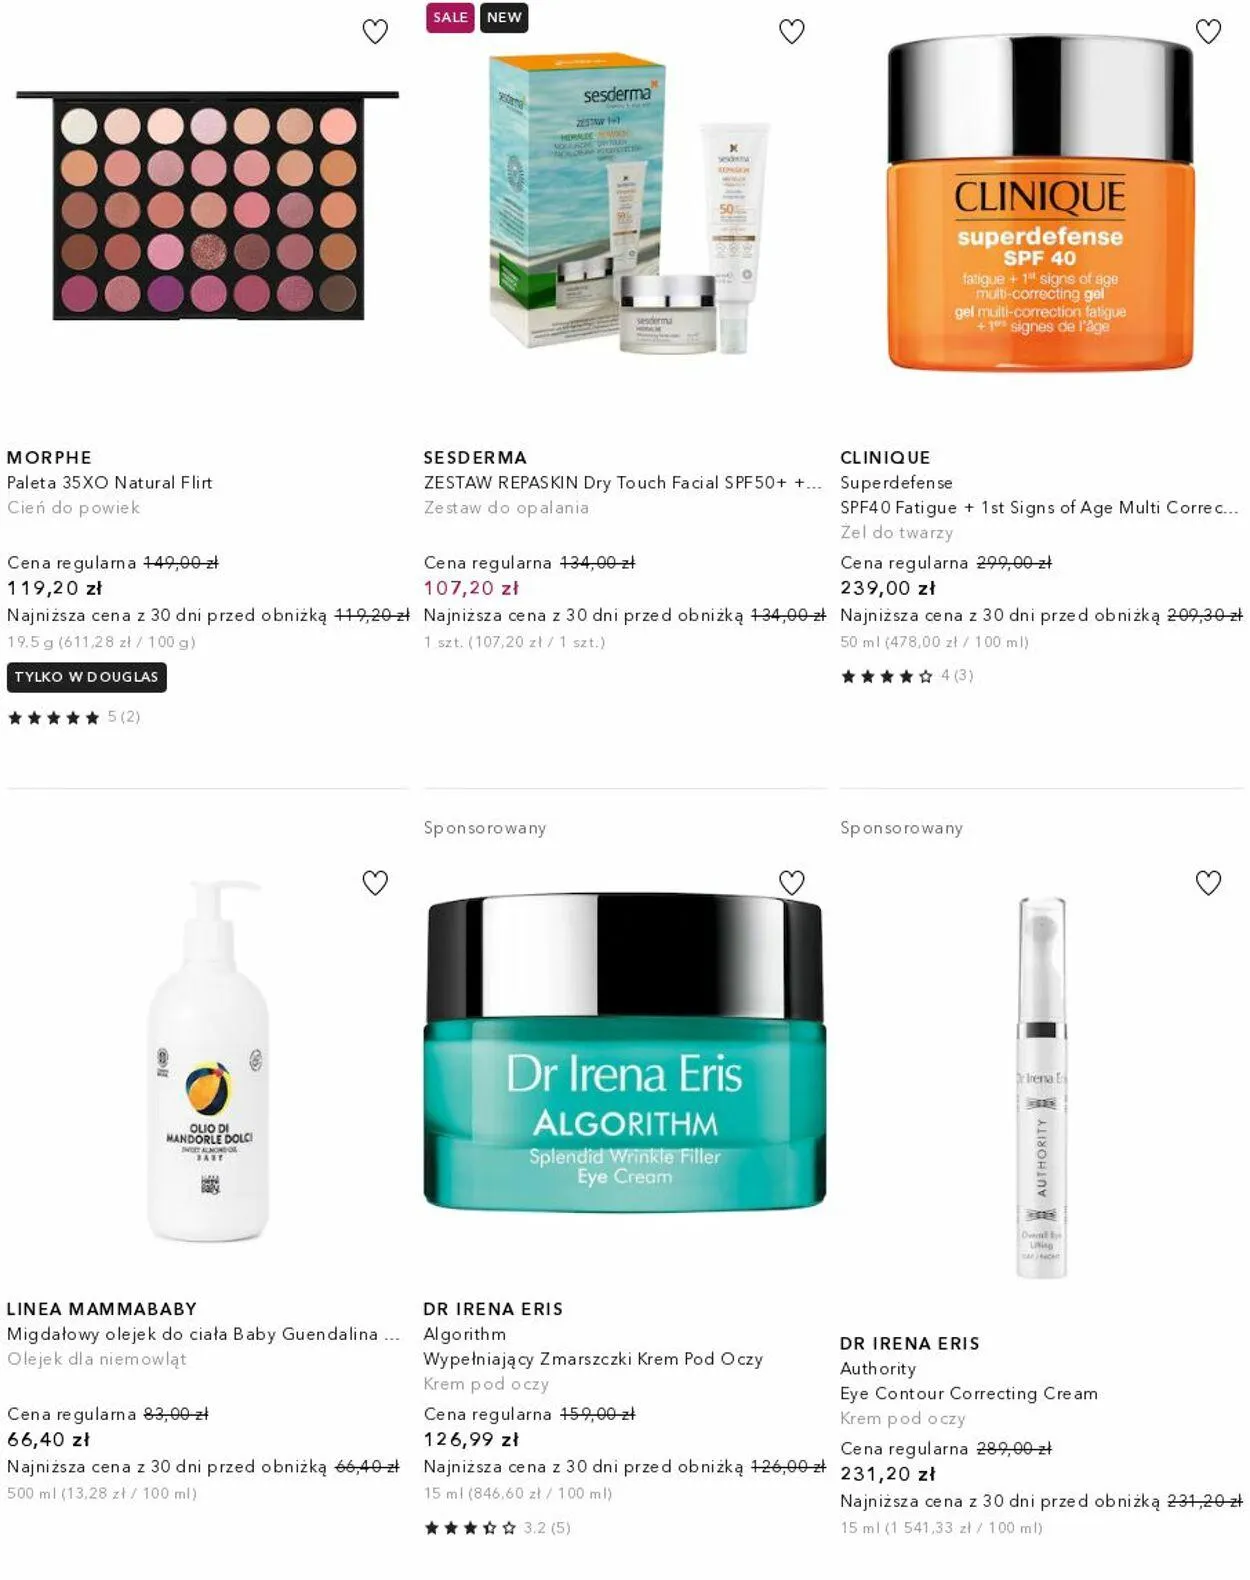1250x1580 pixels.
Task: Click the SALE badge on Sesderma product
Action: (x=450, y=18)
